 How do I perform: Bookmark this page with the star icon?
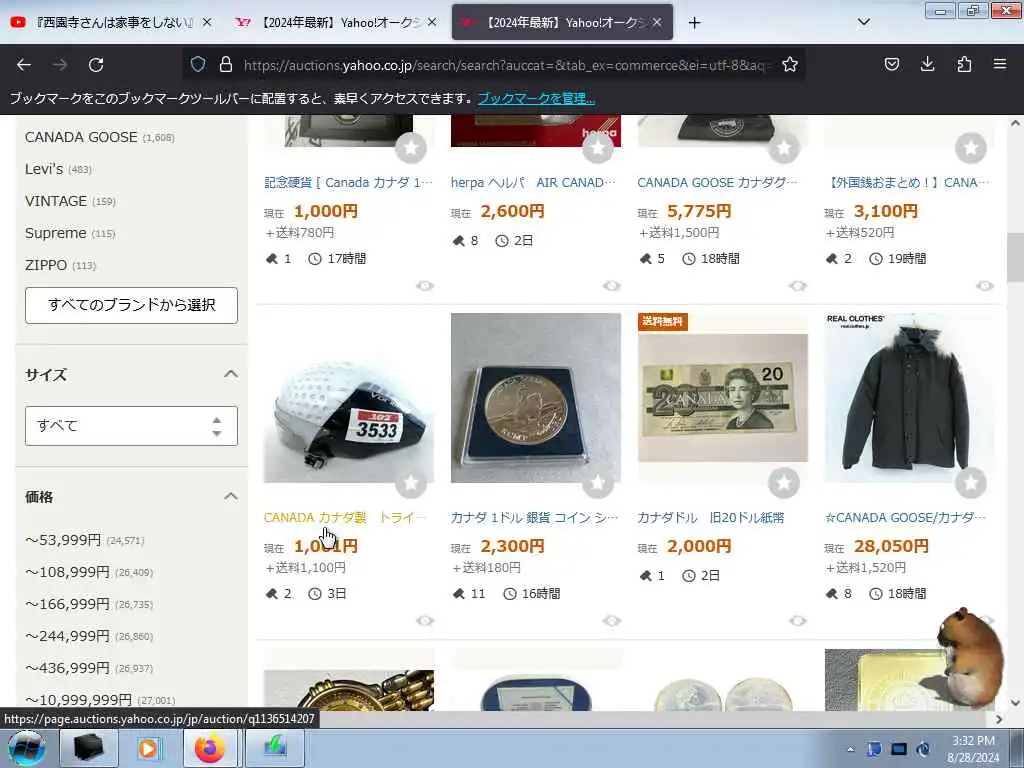coord(790,64)
